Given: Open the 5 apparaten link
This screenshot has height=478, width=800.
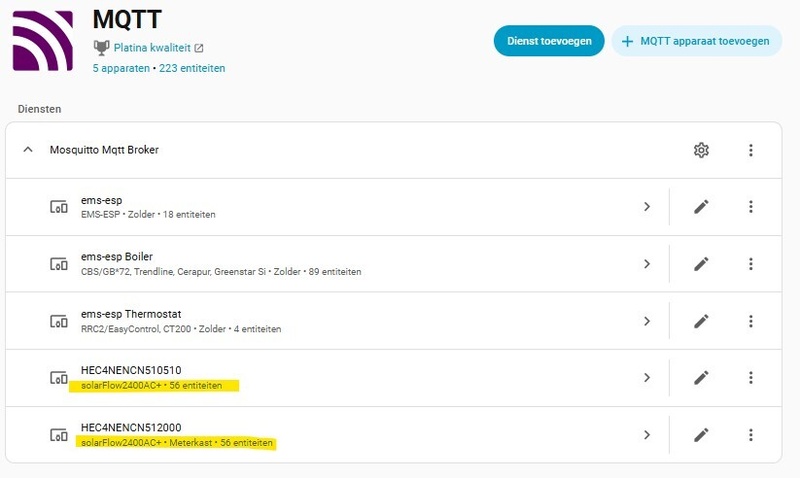Looking at the screenshot, I should click(x=121, y=68).
